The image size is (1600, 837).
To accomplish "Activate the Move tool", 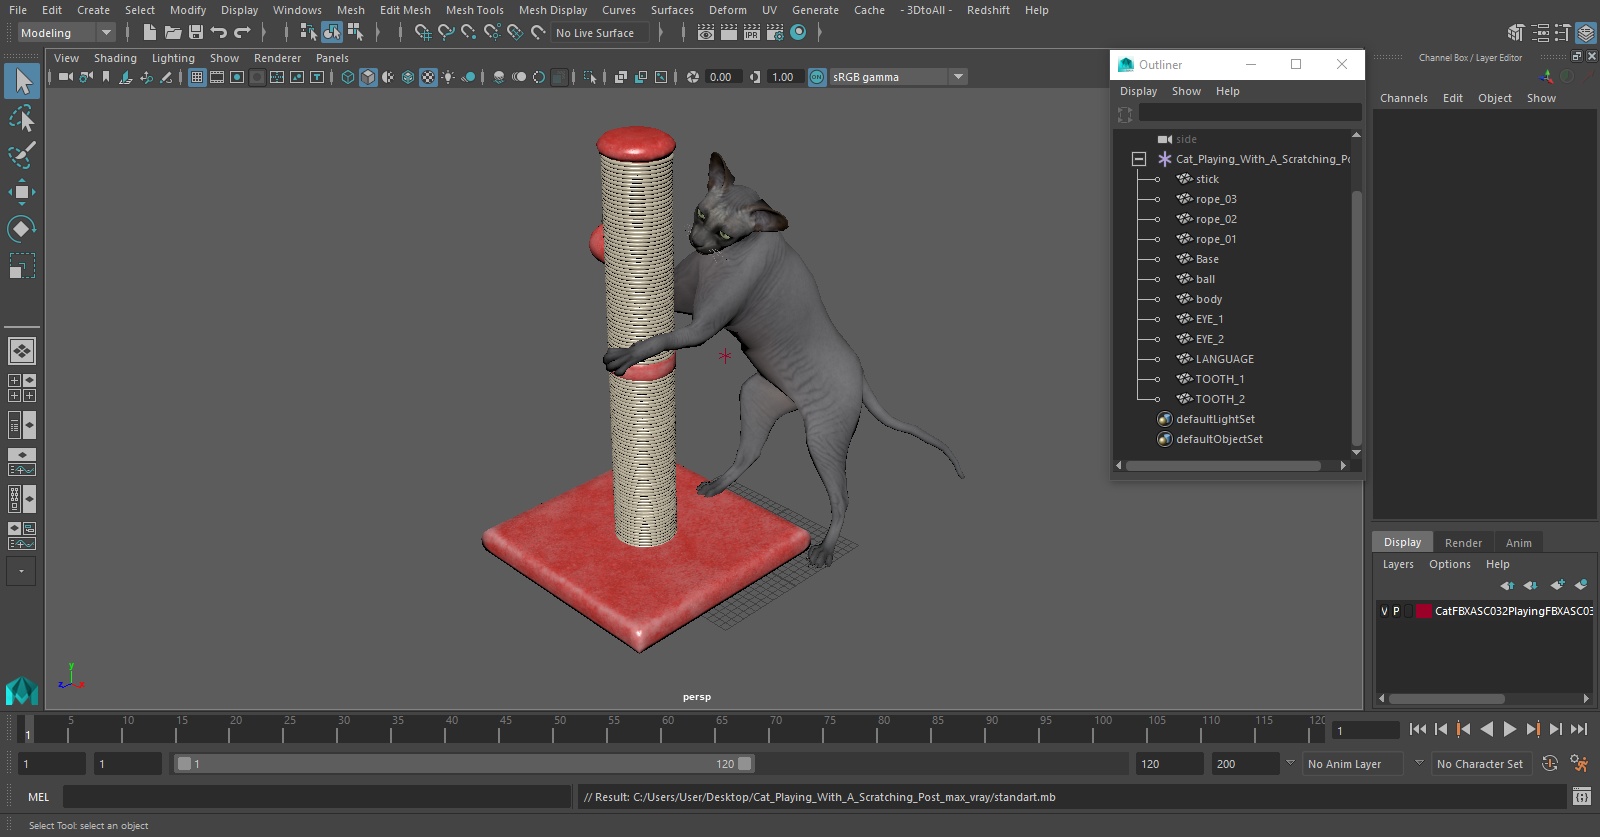I will [x=22, y=192].
